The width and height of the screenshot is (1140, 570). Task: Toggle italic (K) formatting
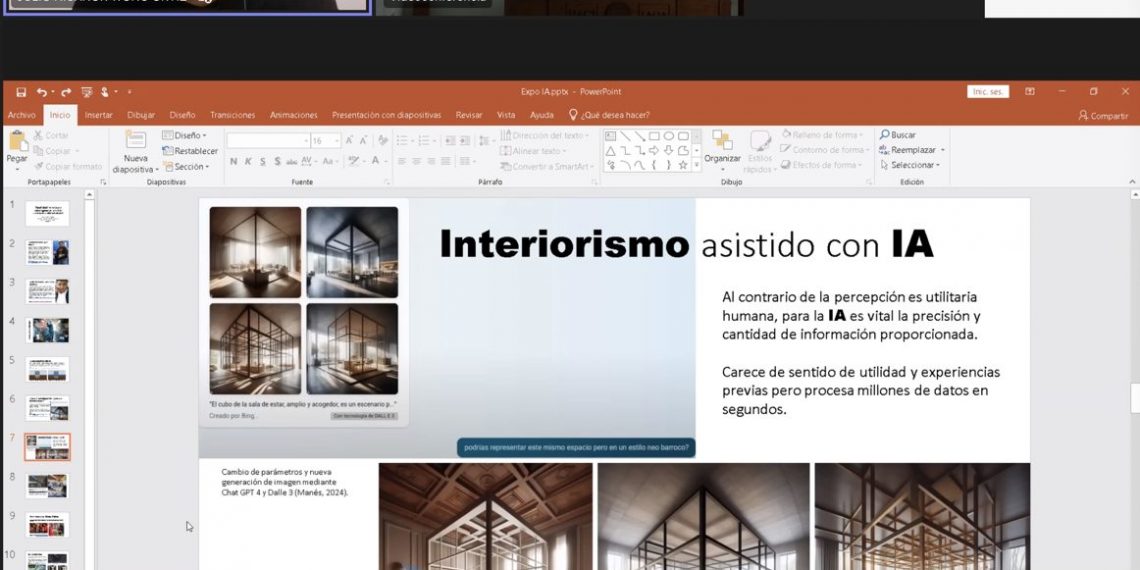point(248,161)
